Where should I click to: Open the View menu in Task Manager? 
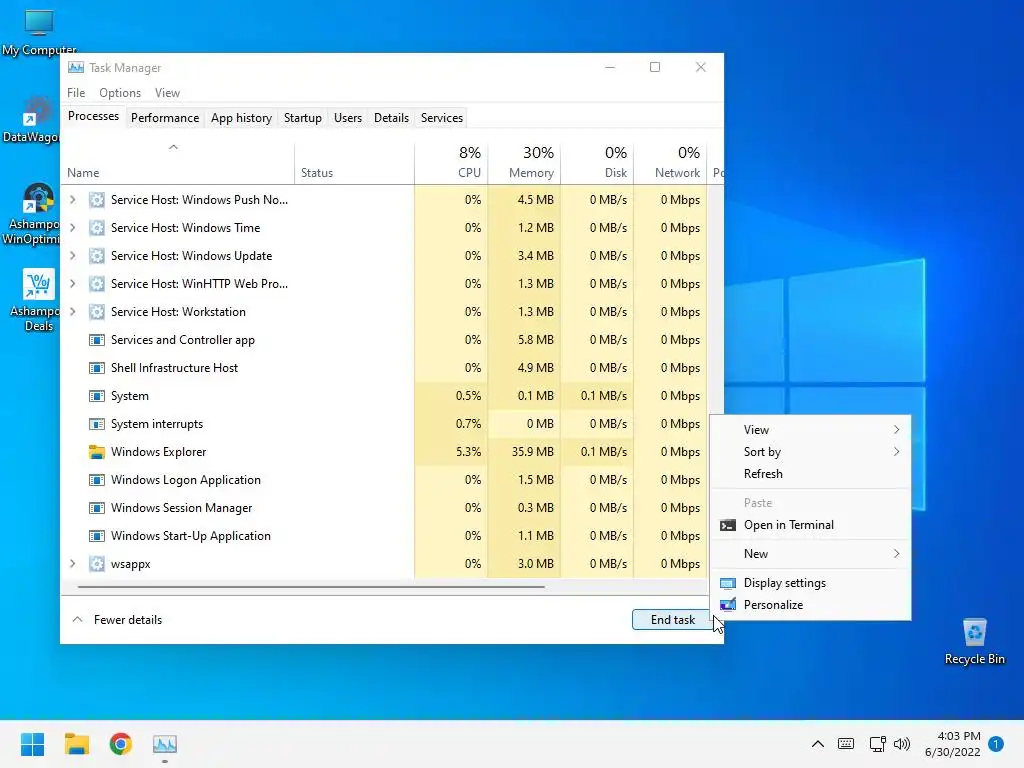click(167, 93)
